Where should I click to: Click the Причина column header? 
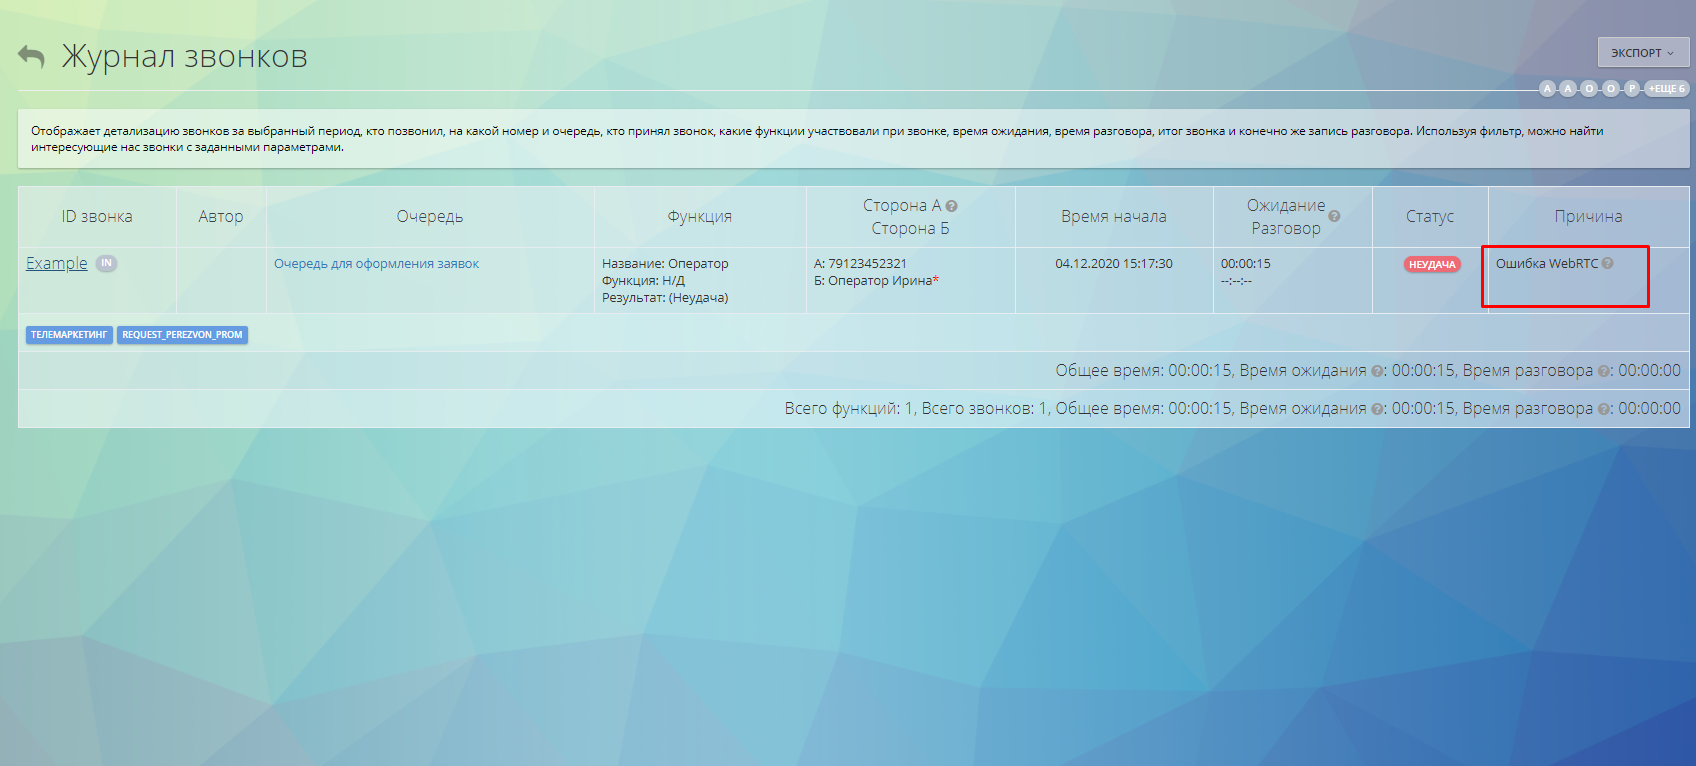1587,217
